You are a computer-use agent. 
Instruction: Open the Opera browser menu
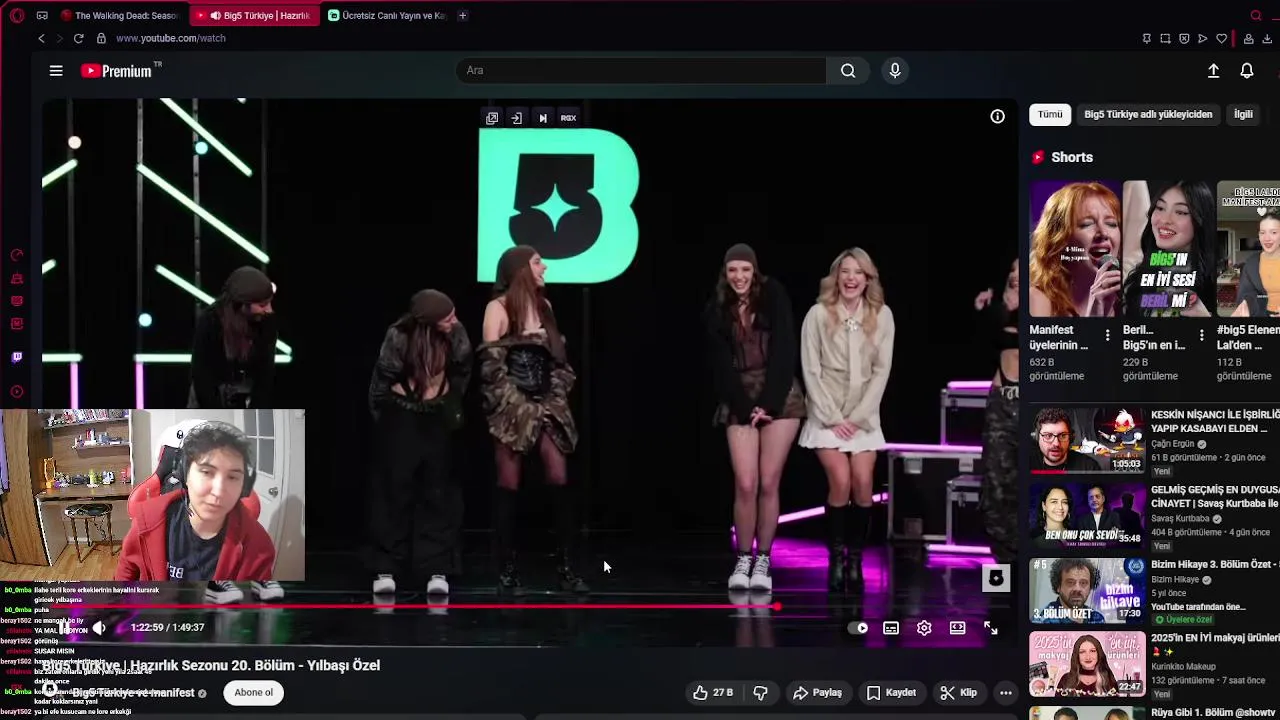(x=17, y=15)
